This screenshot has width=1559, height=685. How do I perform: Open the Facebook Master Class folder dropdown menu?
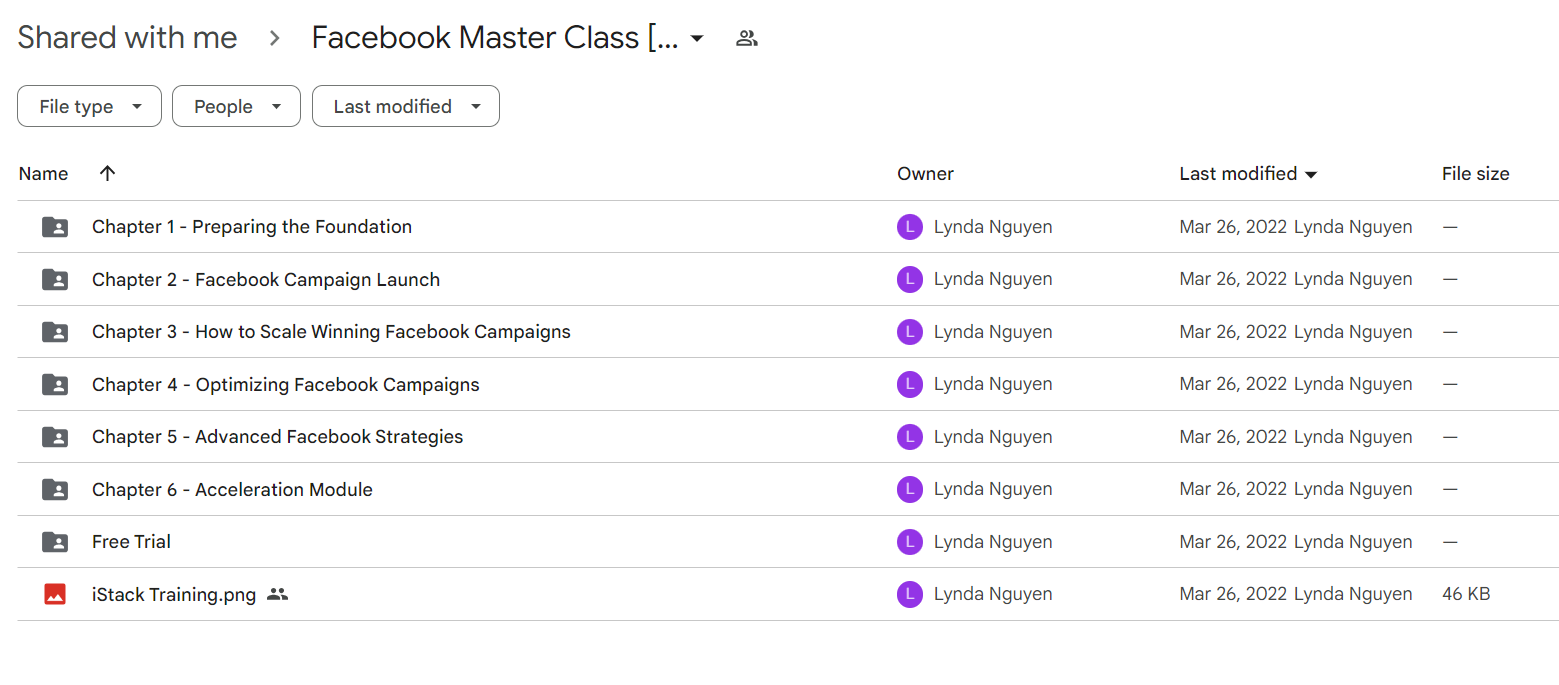(697, 39)
